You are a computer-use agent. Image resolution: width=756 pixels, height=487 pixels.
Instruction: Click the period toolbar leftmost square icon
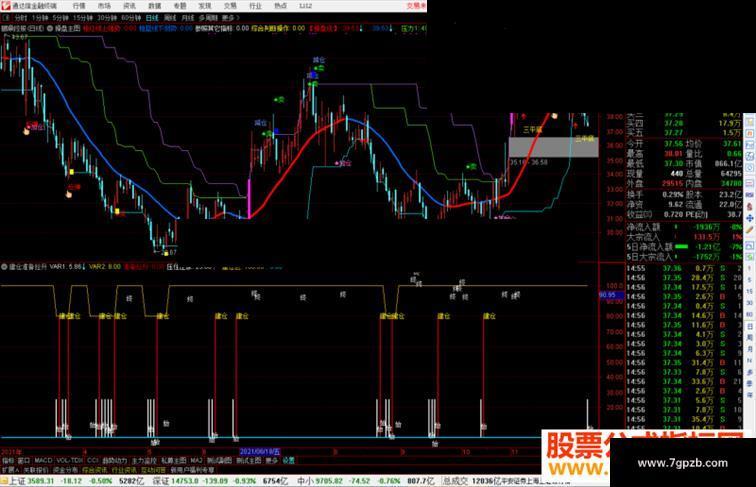[6, 18]
